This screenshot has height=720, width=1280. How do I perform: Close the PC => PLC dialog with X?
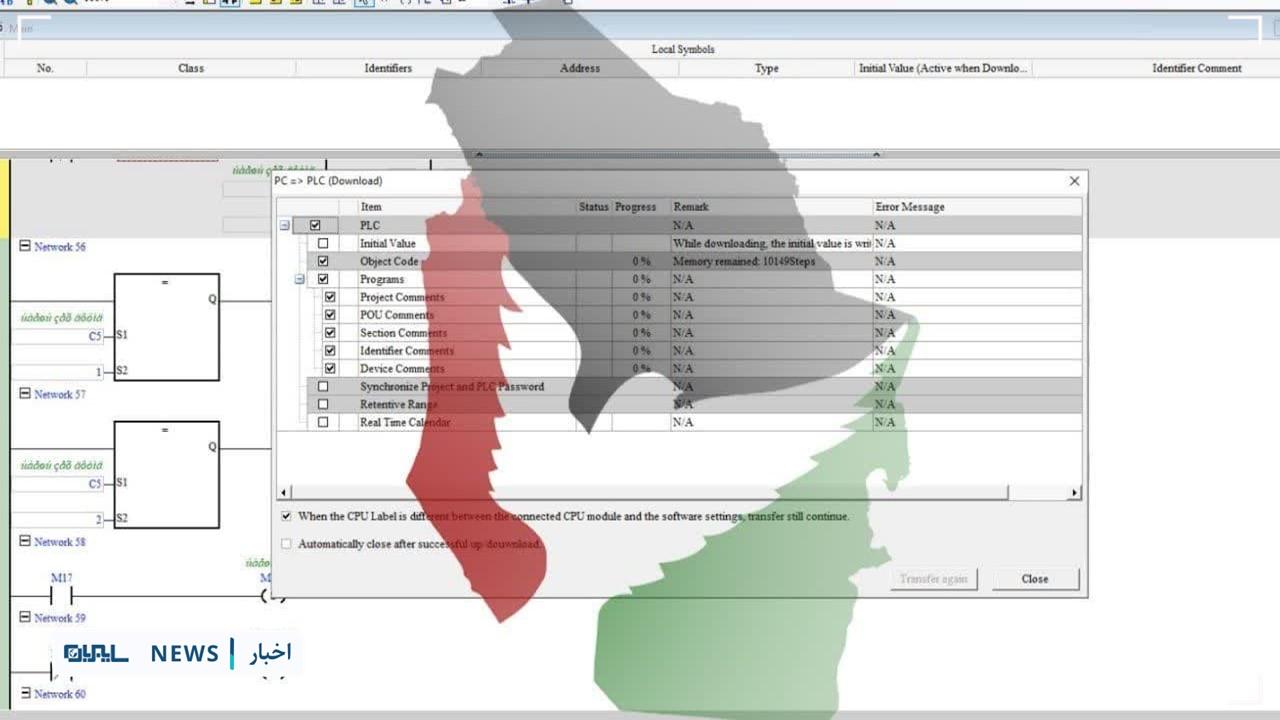click(1074, 181)
